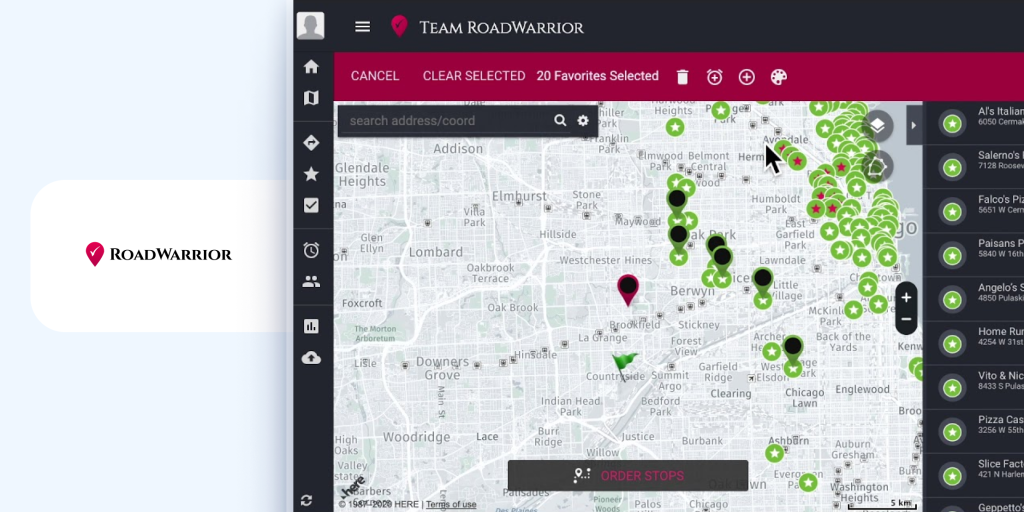Collapse the favorites list side panel
The image size is (1024, 512).
(913, 125)
